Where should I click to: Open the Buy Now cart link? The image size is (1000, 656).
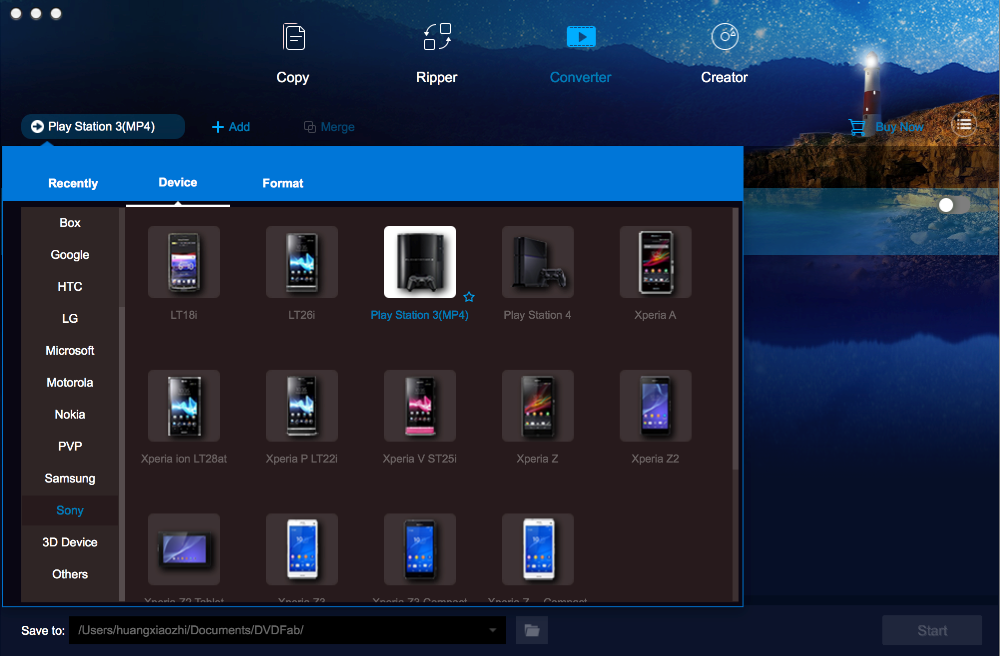(x=886, y=126)
